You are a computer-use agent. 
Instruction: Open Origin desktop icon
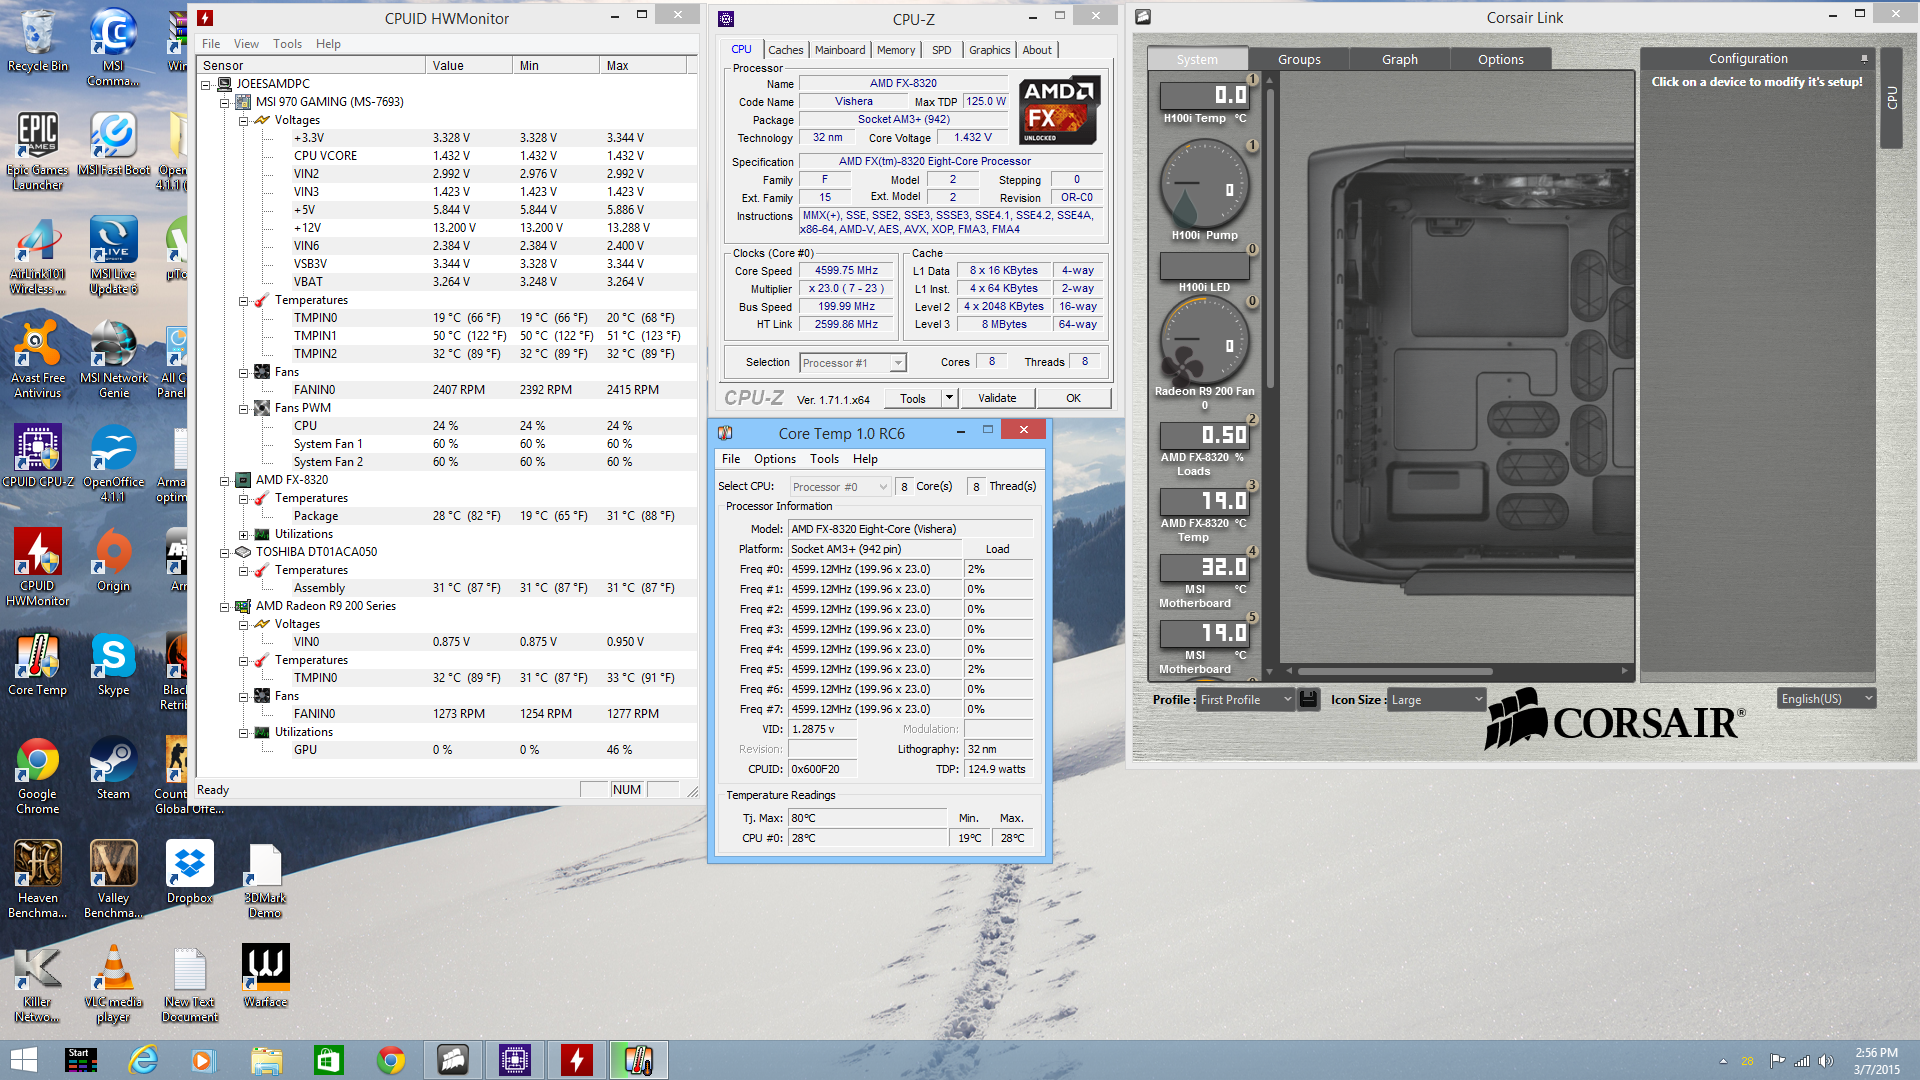pyautogui.click(x=114, y=560)
